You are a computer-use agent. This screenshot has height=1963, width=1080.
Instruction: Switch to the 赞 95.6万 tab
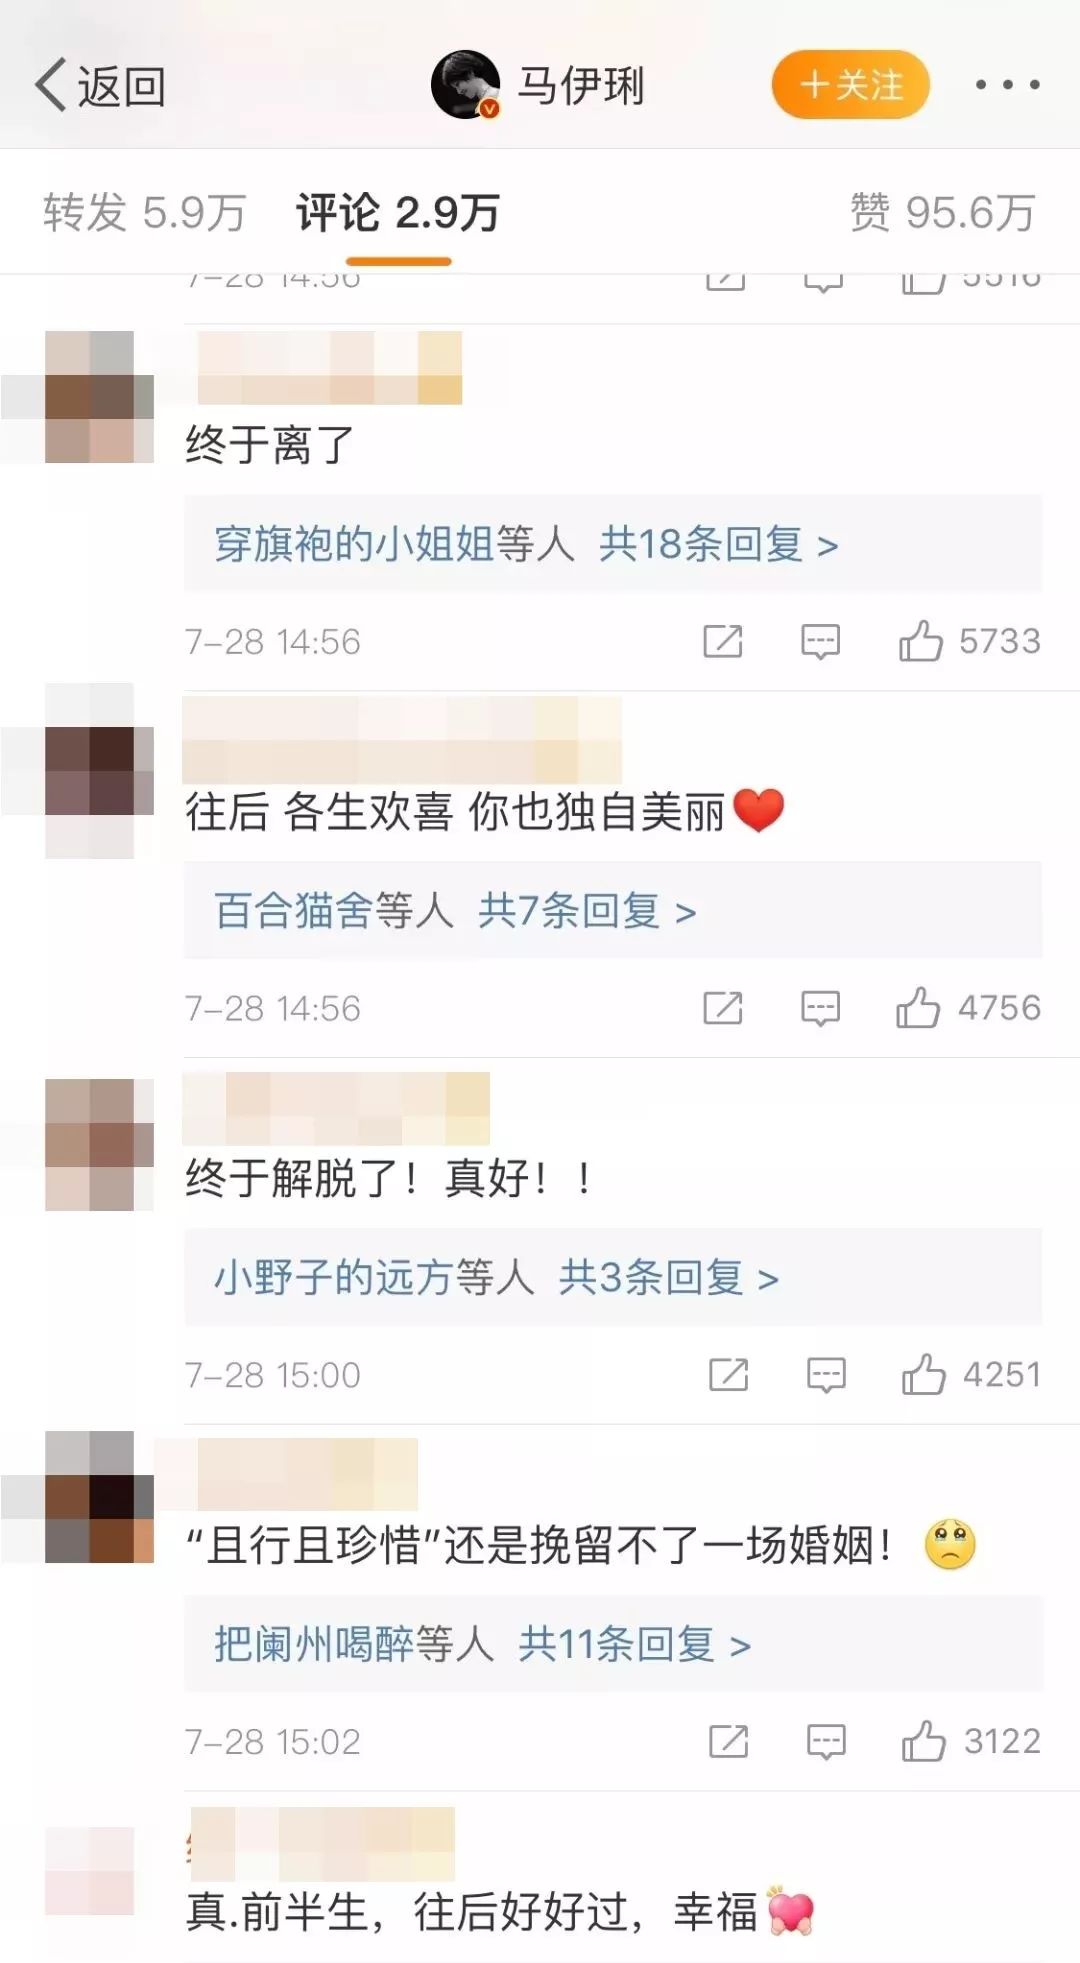(943, 212)
